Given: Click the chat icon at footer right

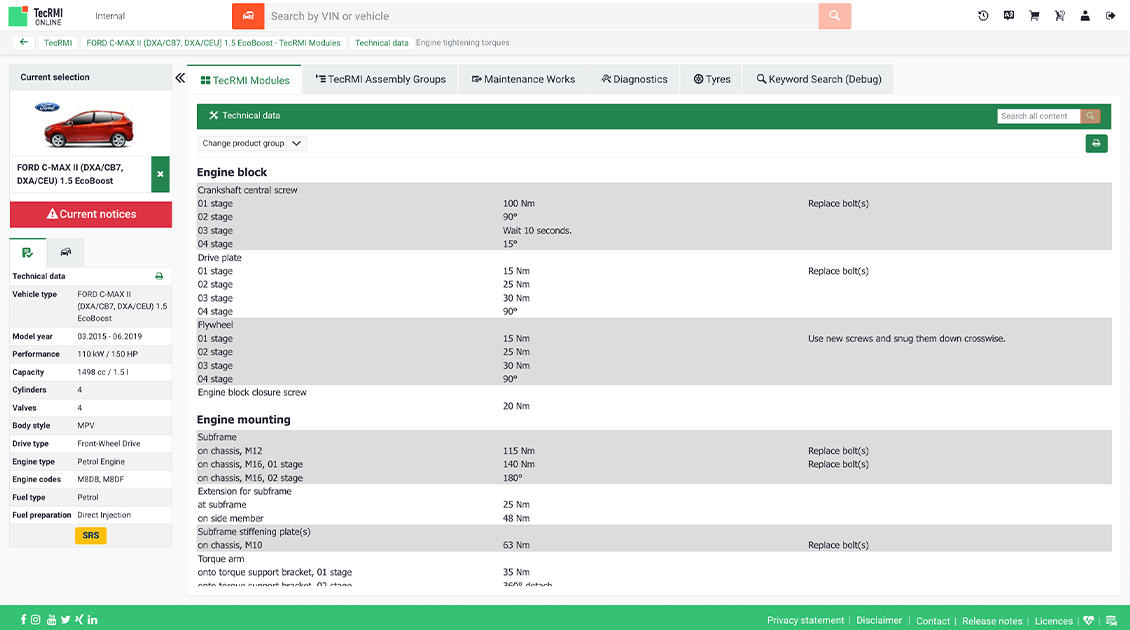Looking at the screenshot, I should click(1111, 621).
